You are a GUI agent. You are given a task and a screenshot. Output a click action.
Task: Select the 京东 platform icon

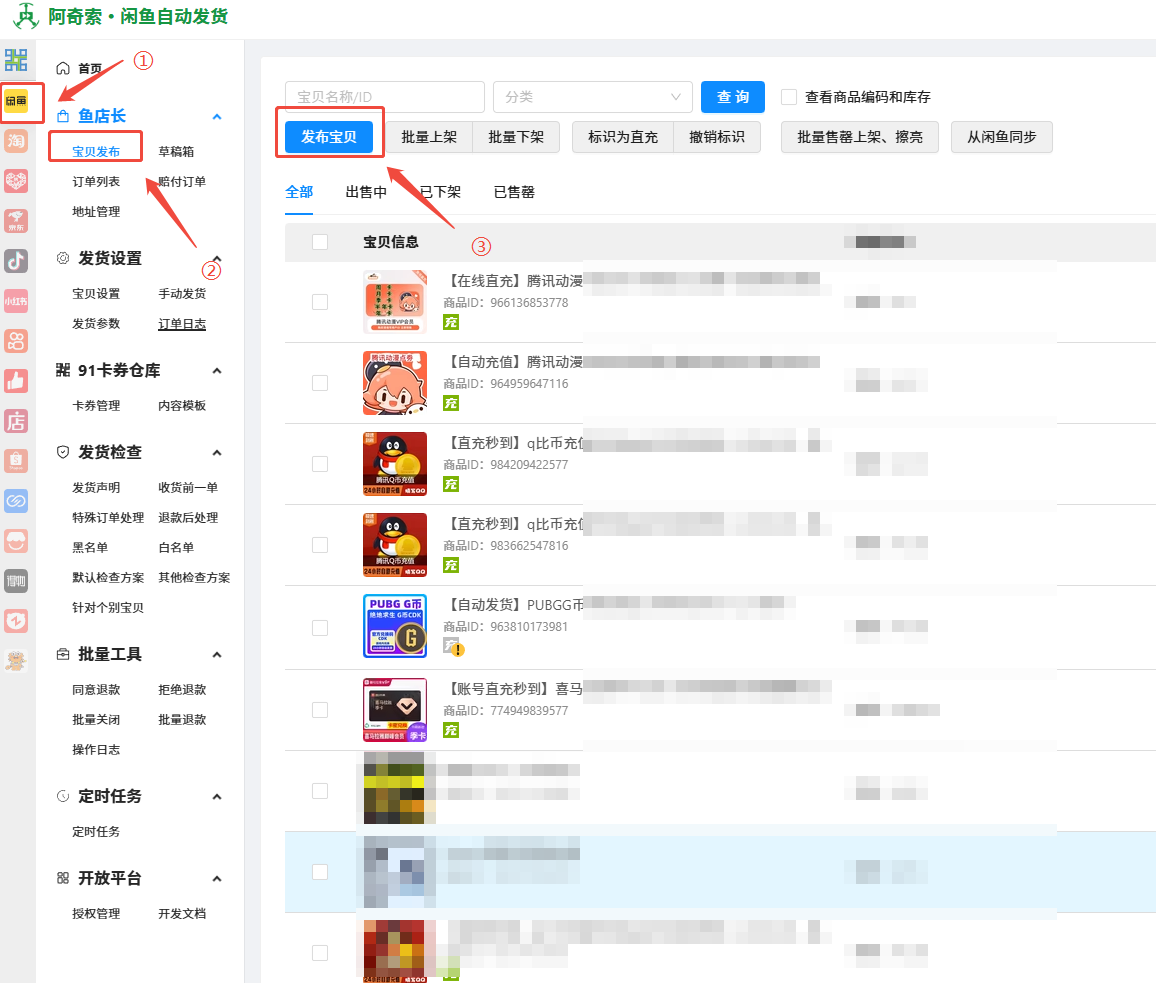coord(16,220)
